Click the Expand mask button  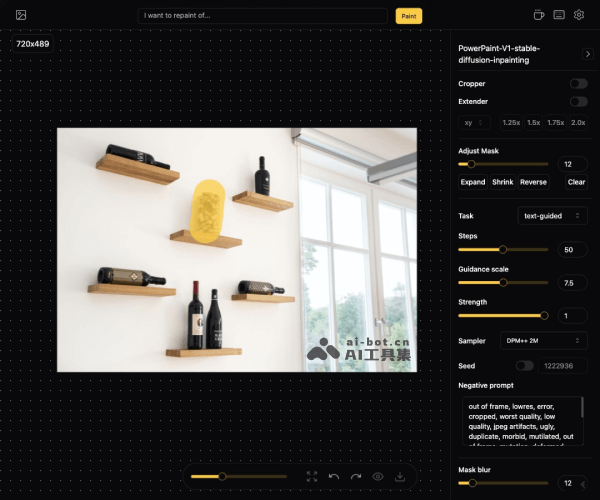click(x=473, y=182)
